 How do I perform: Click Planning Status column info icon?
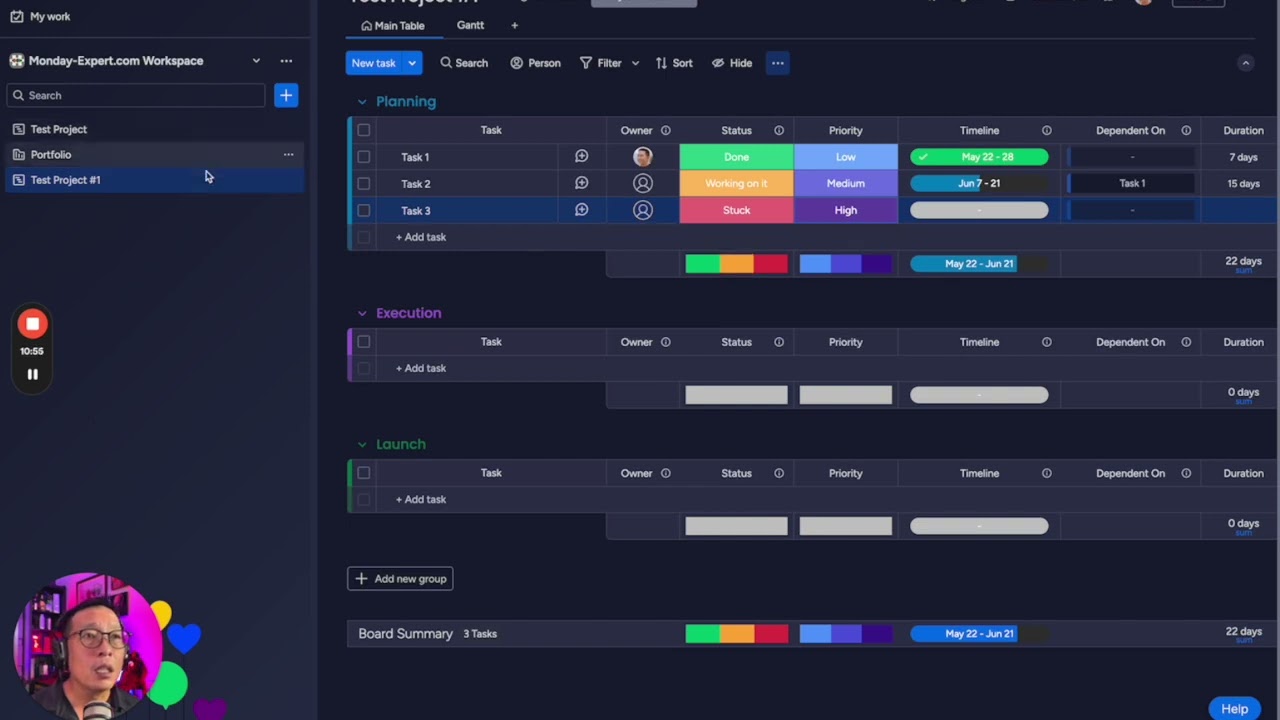tap(778, 130)
